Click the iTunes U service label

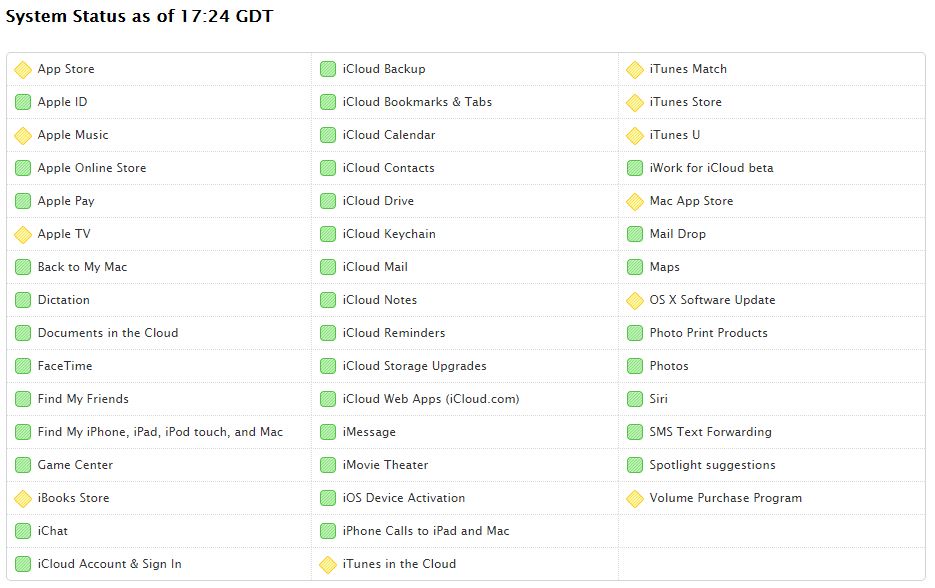674,135
